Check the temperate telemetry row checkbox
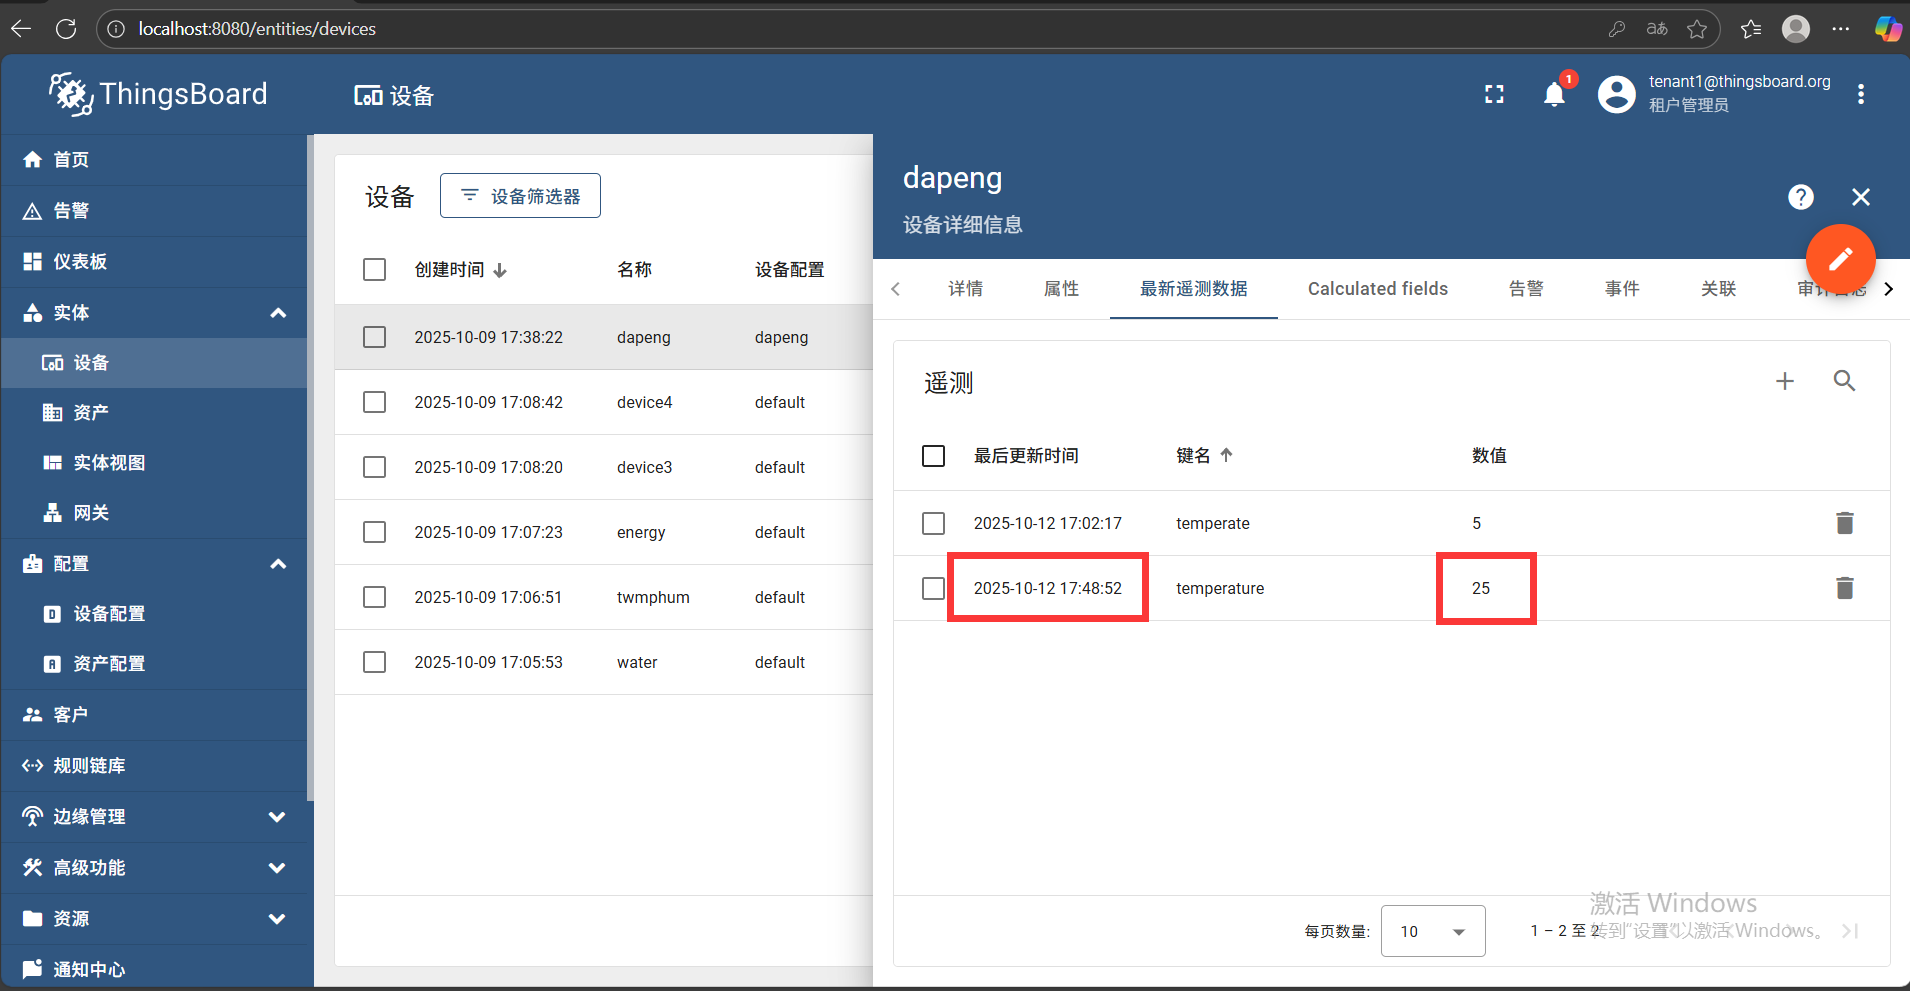The width and height of the screenshot is (1910, 991). click(x=932, y=523)
